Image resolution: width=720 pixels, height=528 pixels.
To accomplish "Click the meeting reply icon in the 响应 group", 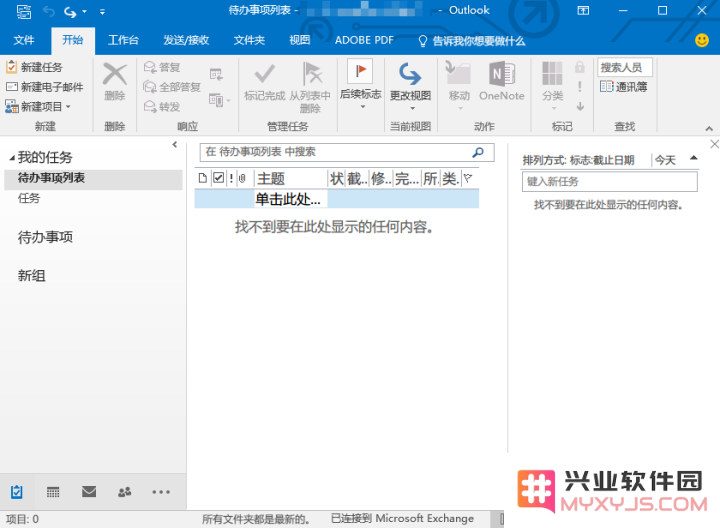I will pos(216,74).
